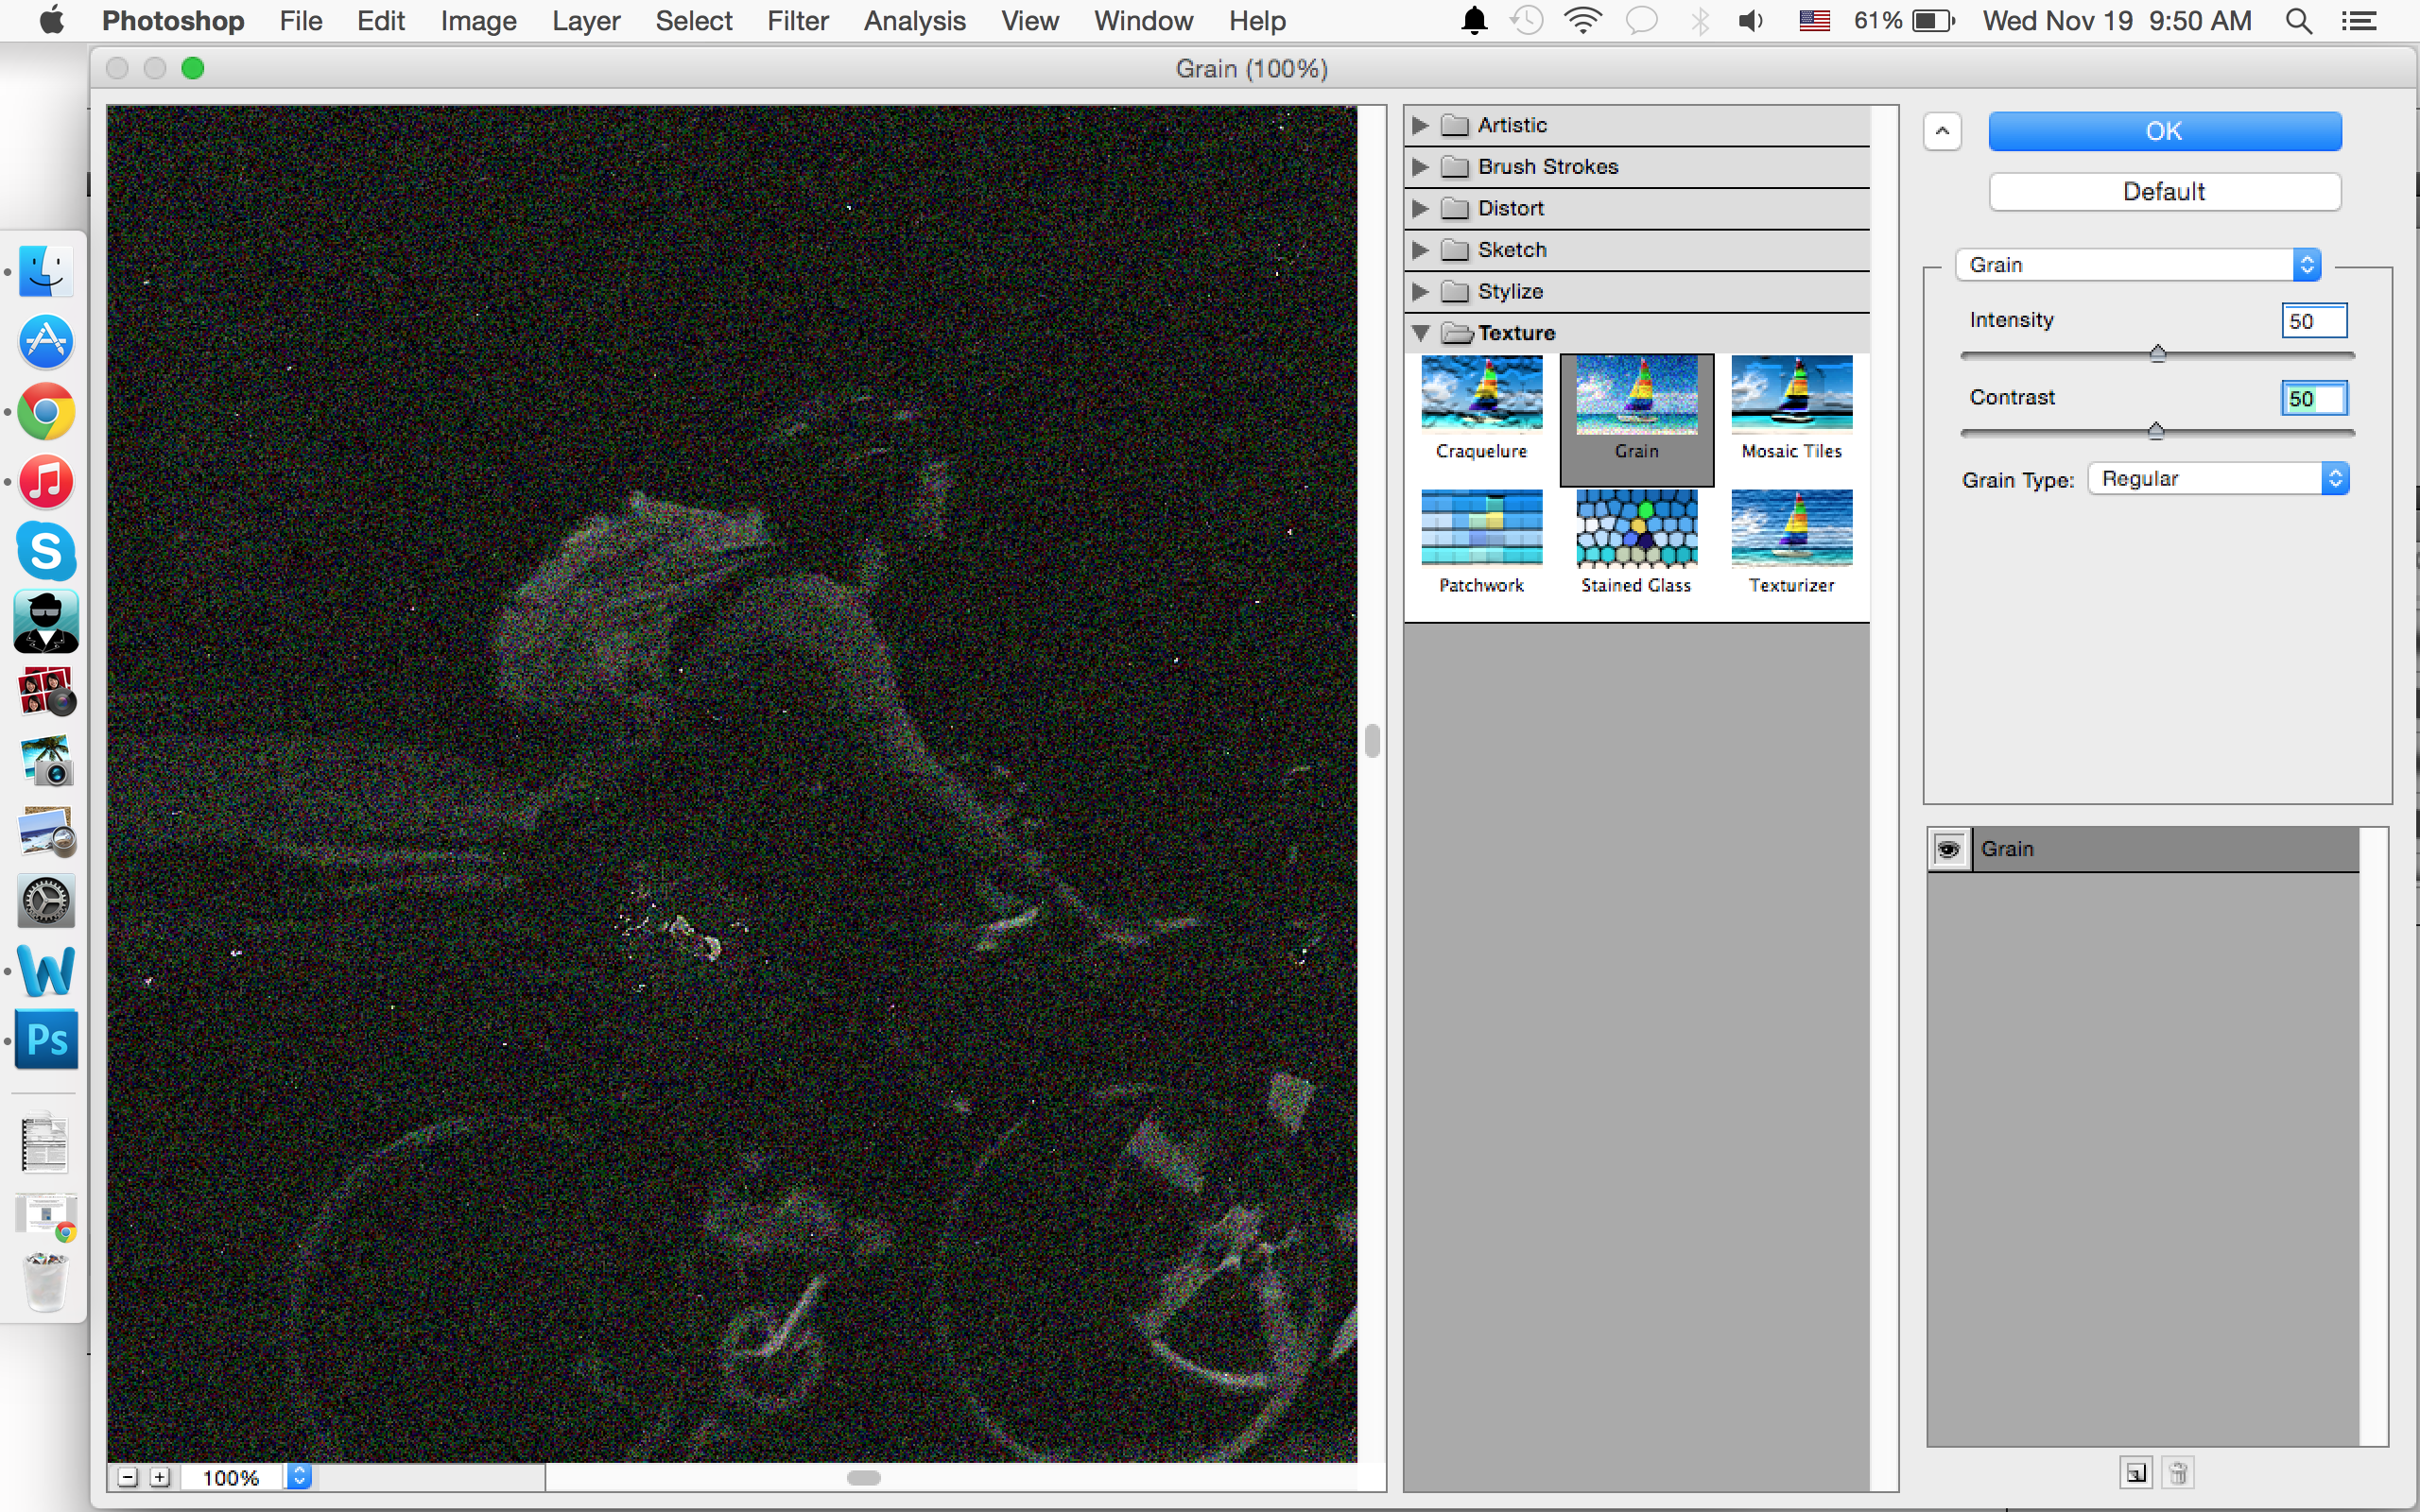Open the Grain filter selection dropdown
Viewport: 2420px width, 1512px height.
coord(2137,265)
